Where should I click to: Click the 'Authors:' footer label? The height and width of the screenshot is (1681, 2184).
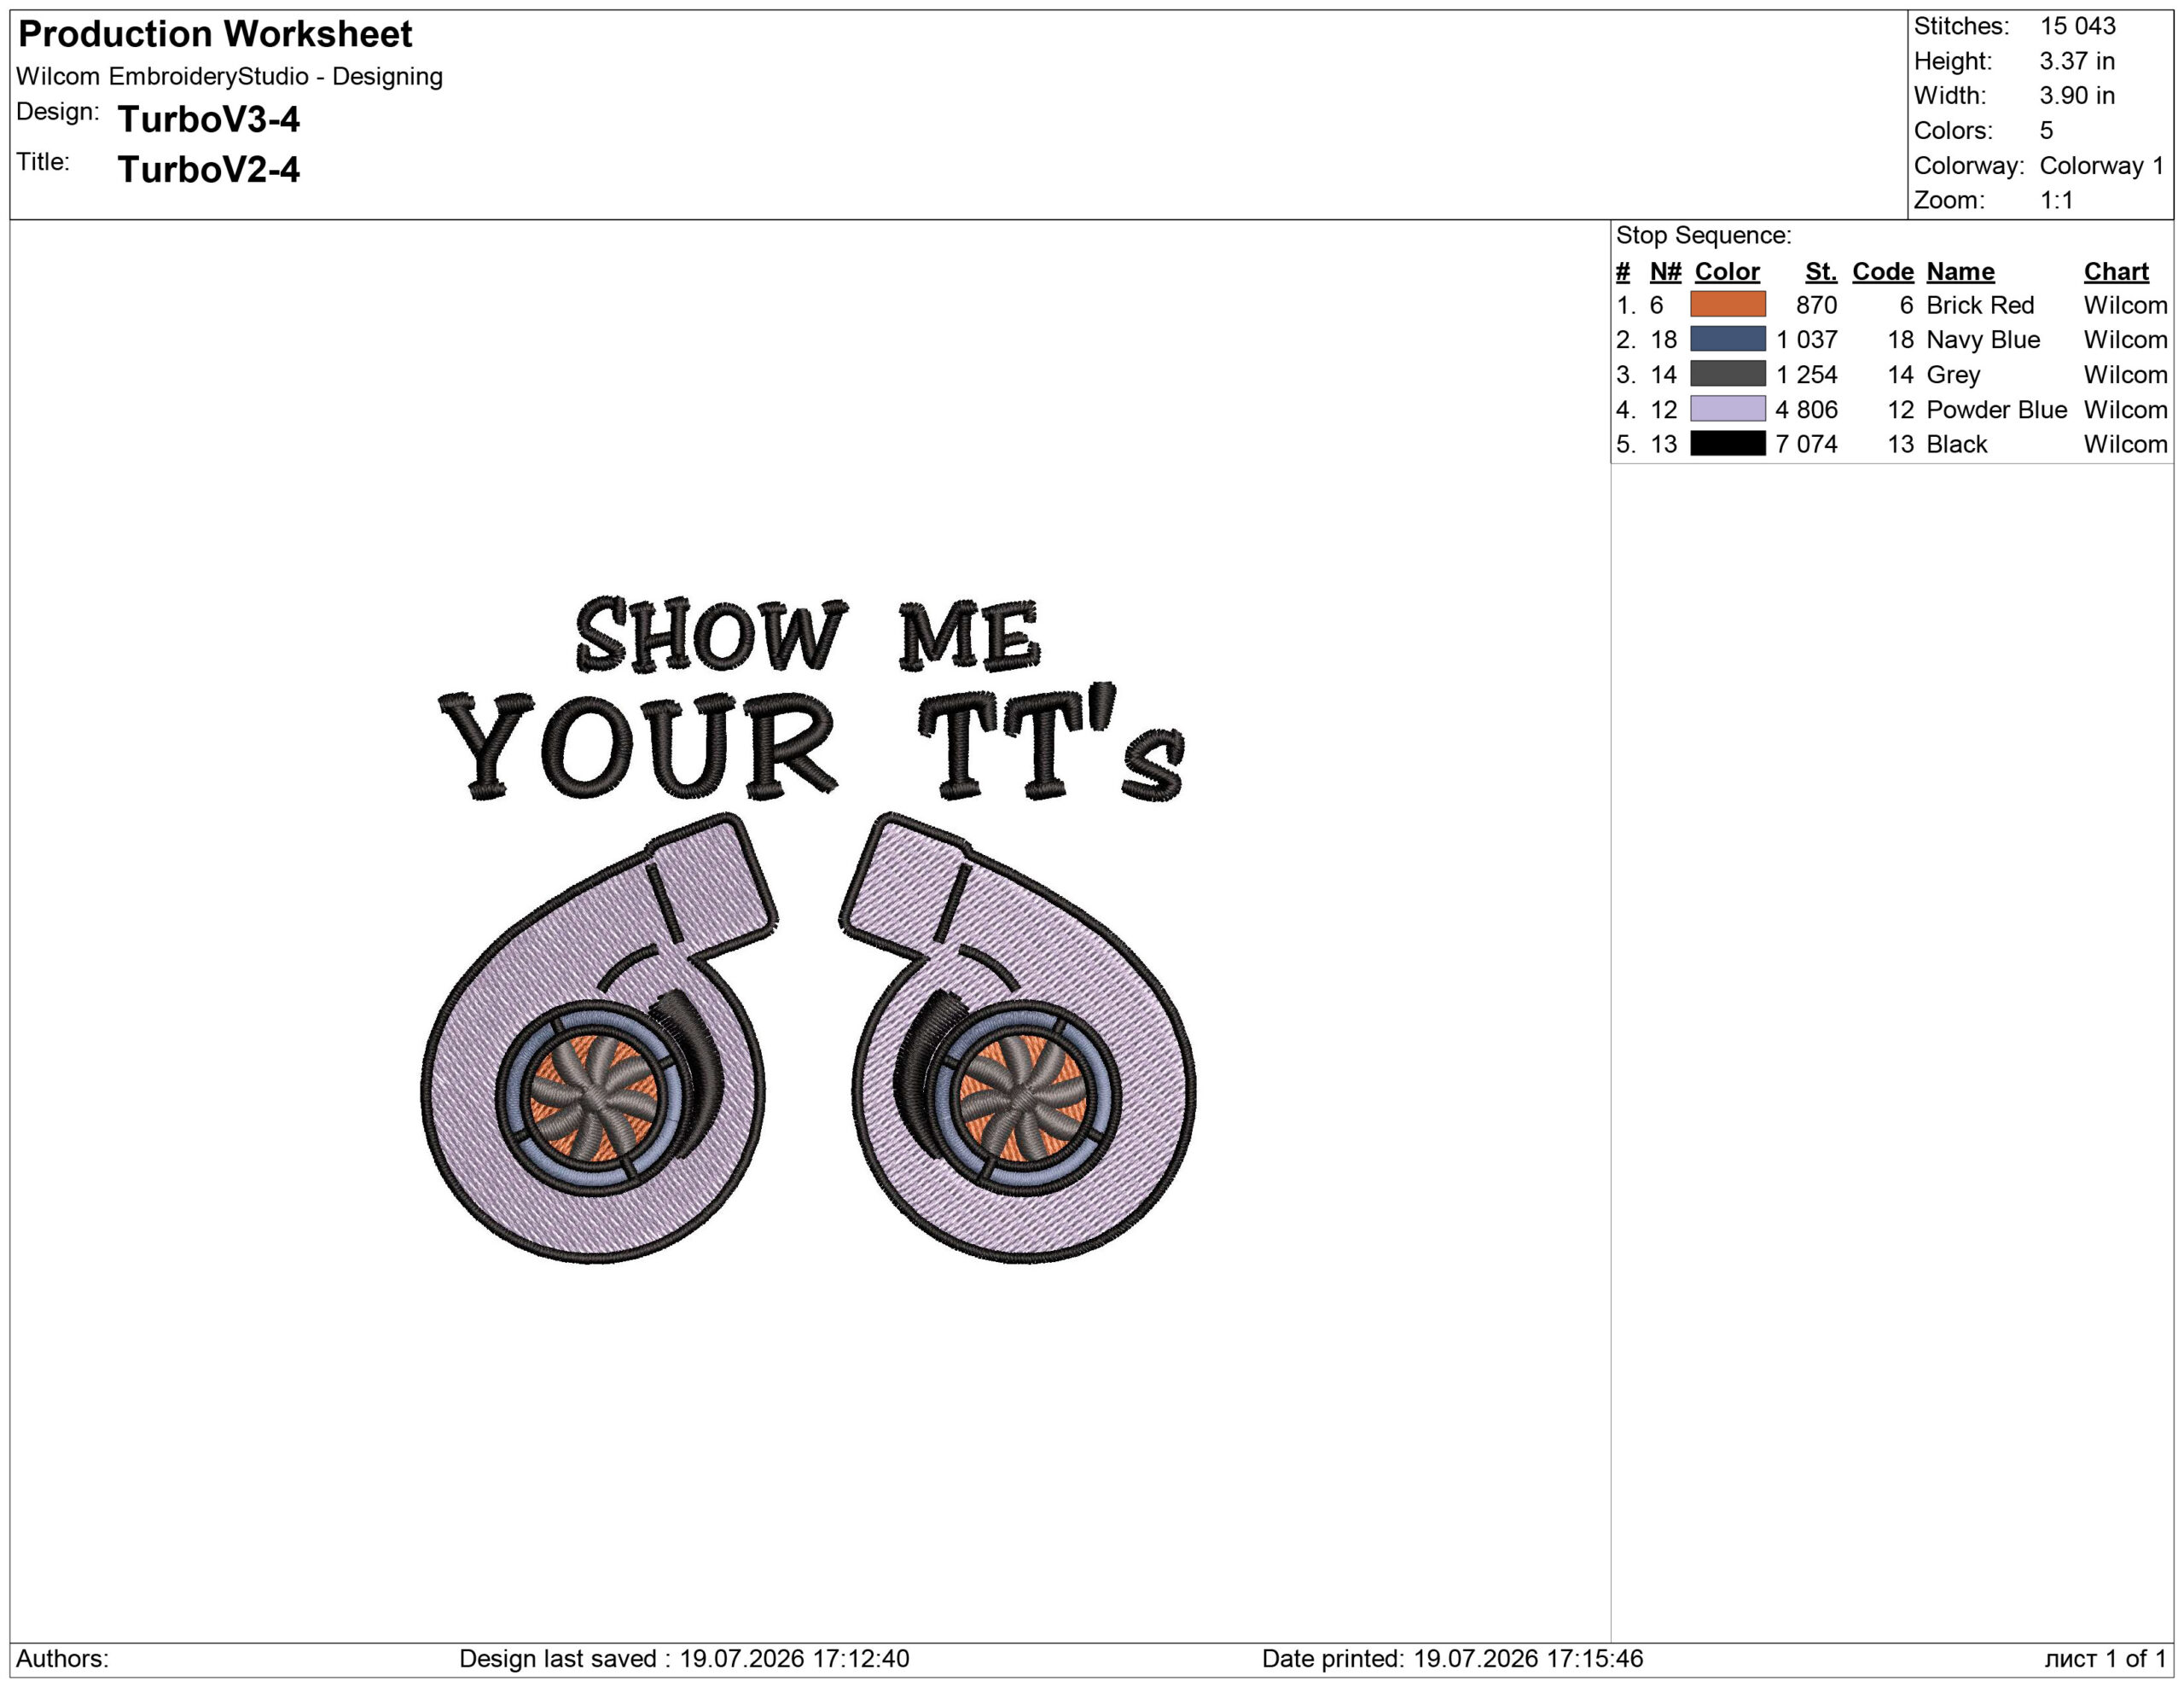coord(62,1658)
